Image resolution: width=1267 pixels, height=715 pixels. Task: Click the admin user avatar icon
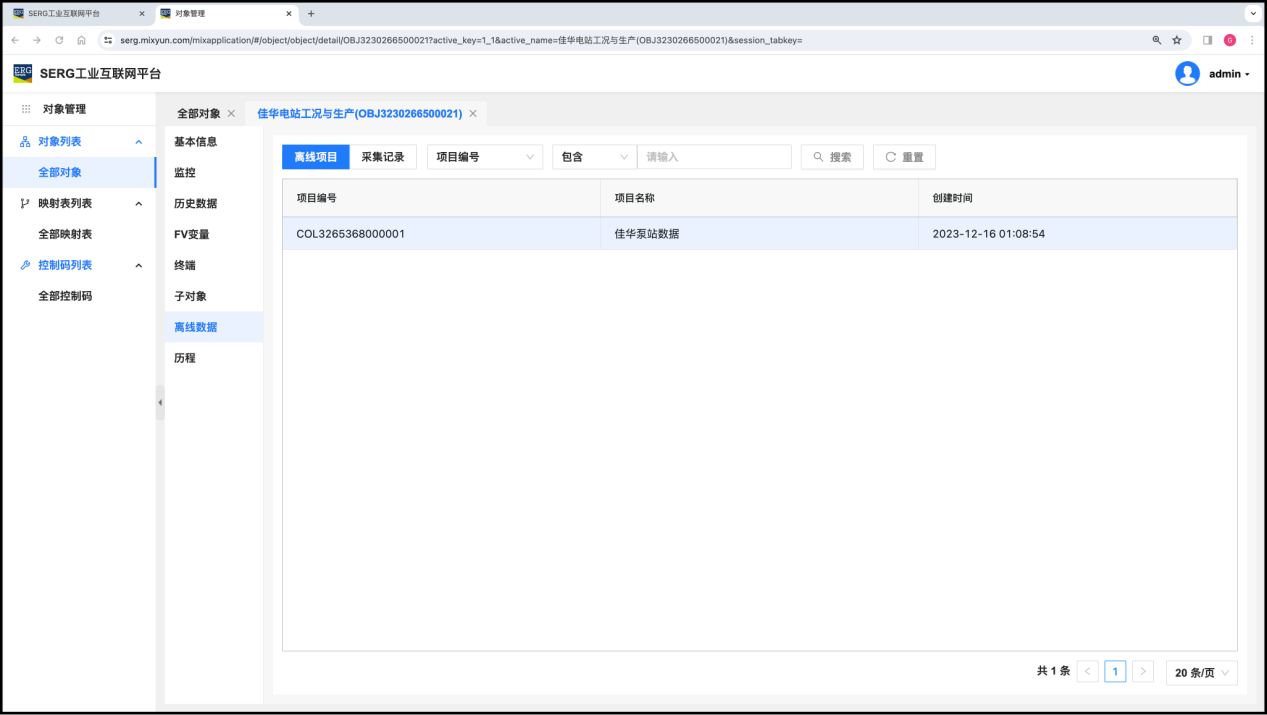click(1187, 74)
